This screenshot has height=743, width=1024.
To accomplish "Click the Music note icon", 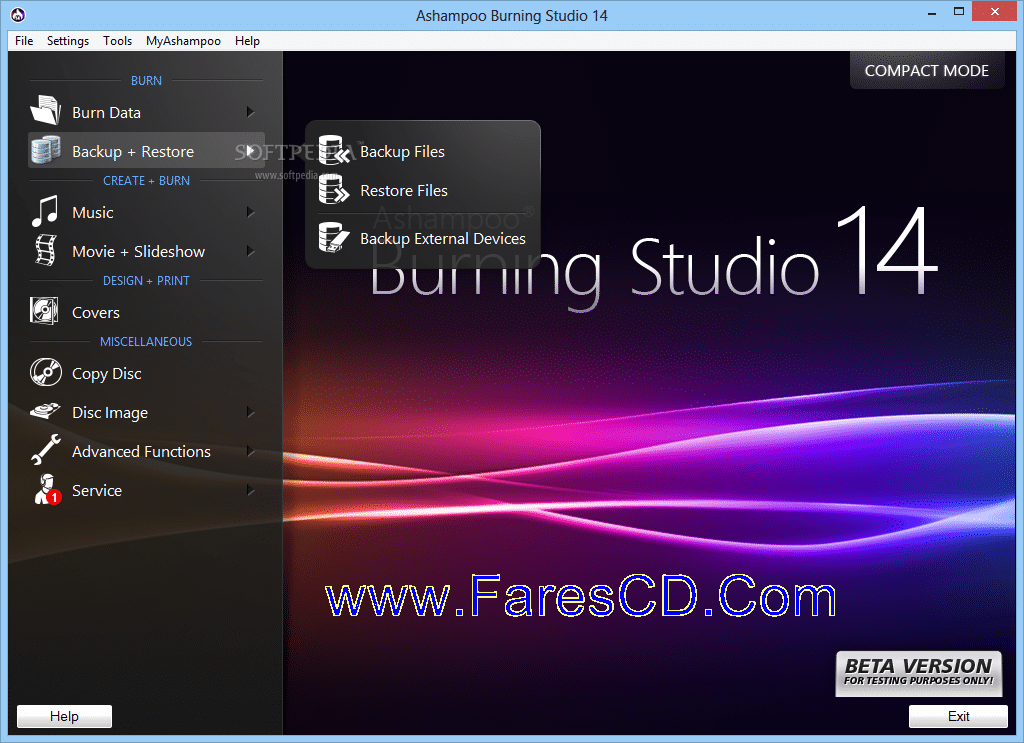I will click(x=45, y=212).
